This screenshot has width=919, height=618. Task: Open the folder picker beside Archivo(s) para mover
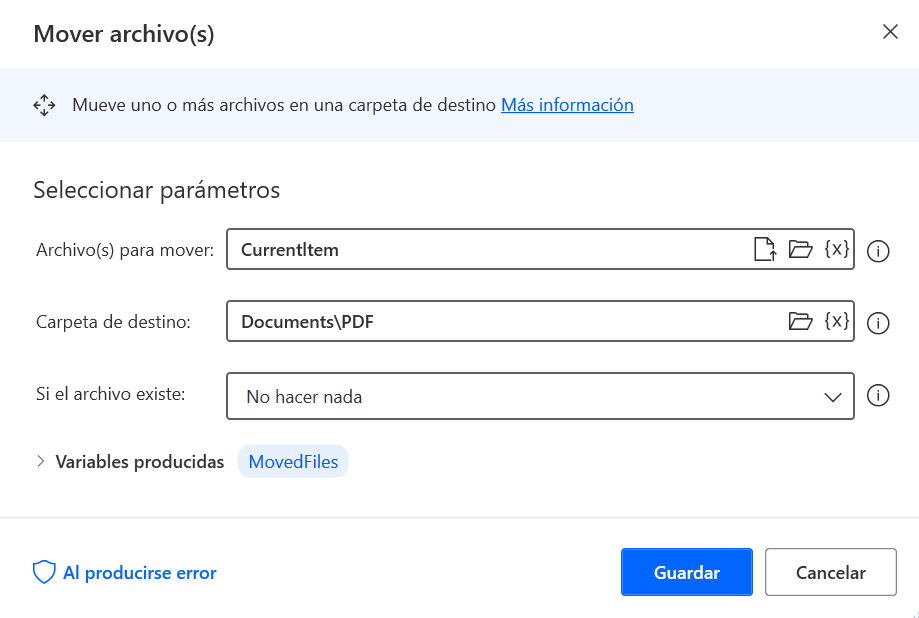[x=800, y=249]
